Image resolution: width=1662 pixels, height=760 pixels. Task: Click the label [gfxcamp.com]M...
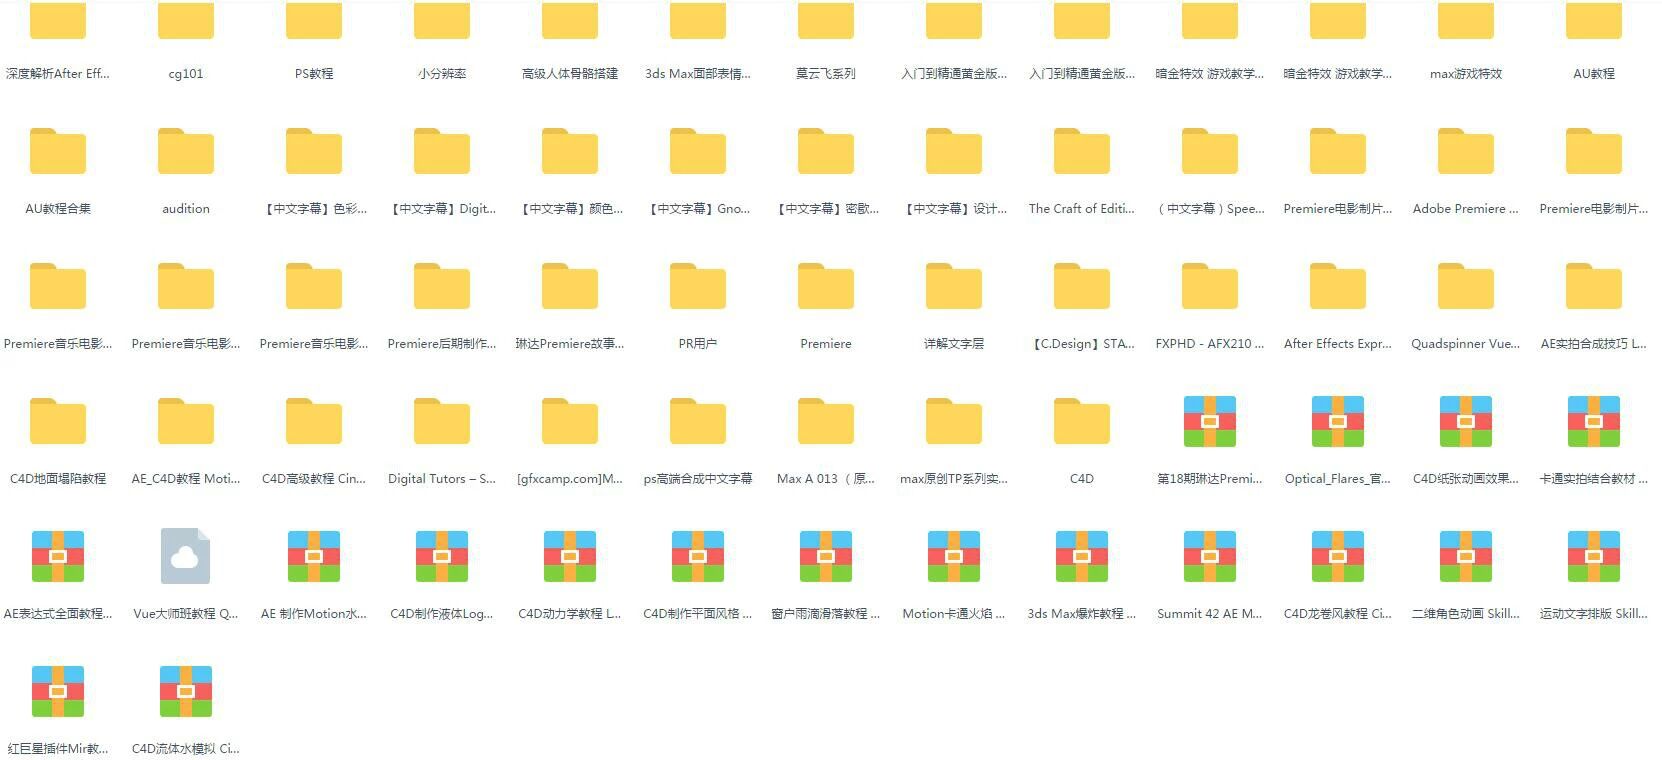pos(570,478)
